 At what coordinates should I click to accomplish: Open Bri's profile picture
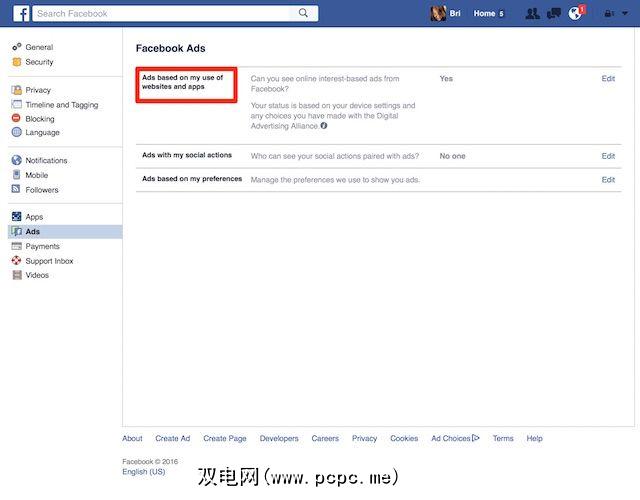pyautogui.click(x=438, y=13)
